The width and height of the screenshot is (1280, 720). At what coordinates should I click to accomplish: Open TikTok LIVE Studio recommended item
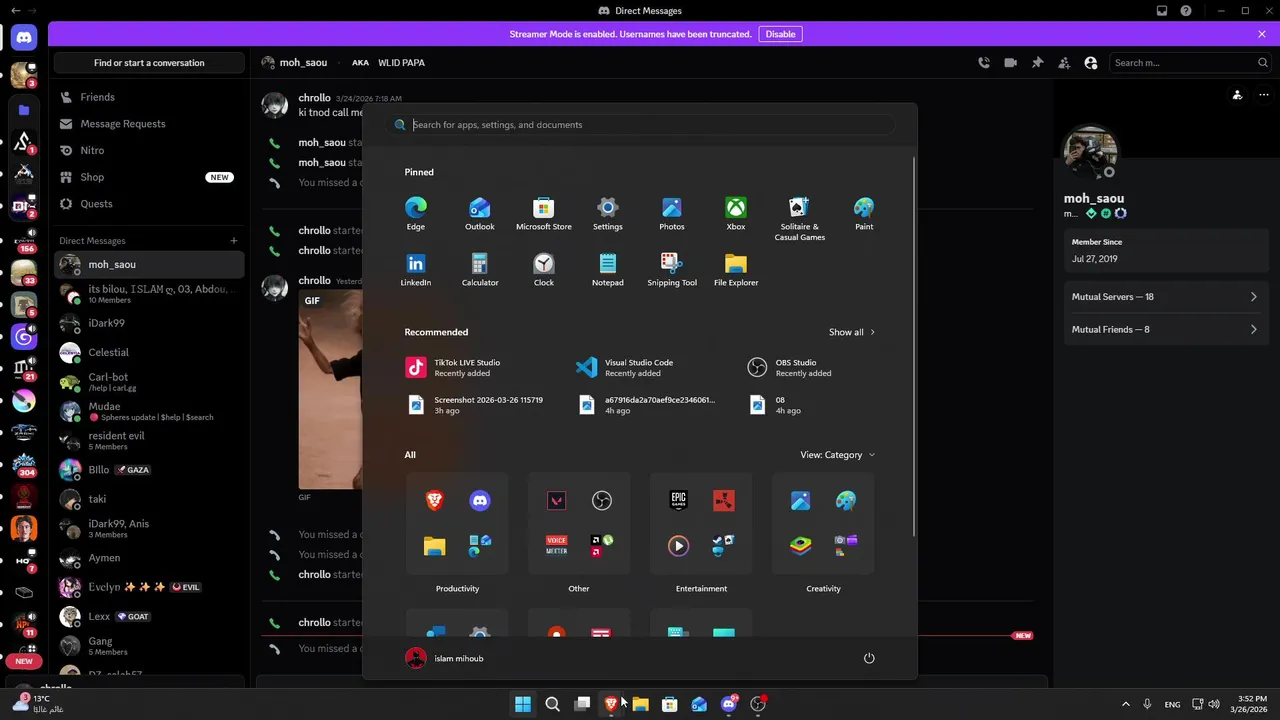pos(478,367)
